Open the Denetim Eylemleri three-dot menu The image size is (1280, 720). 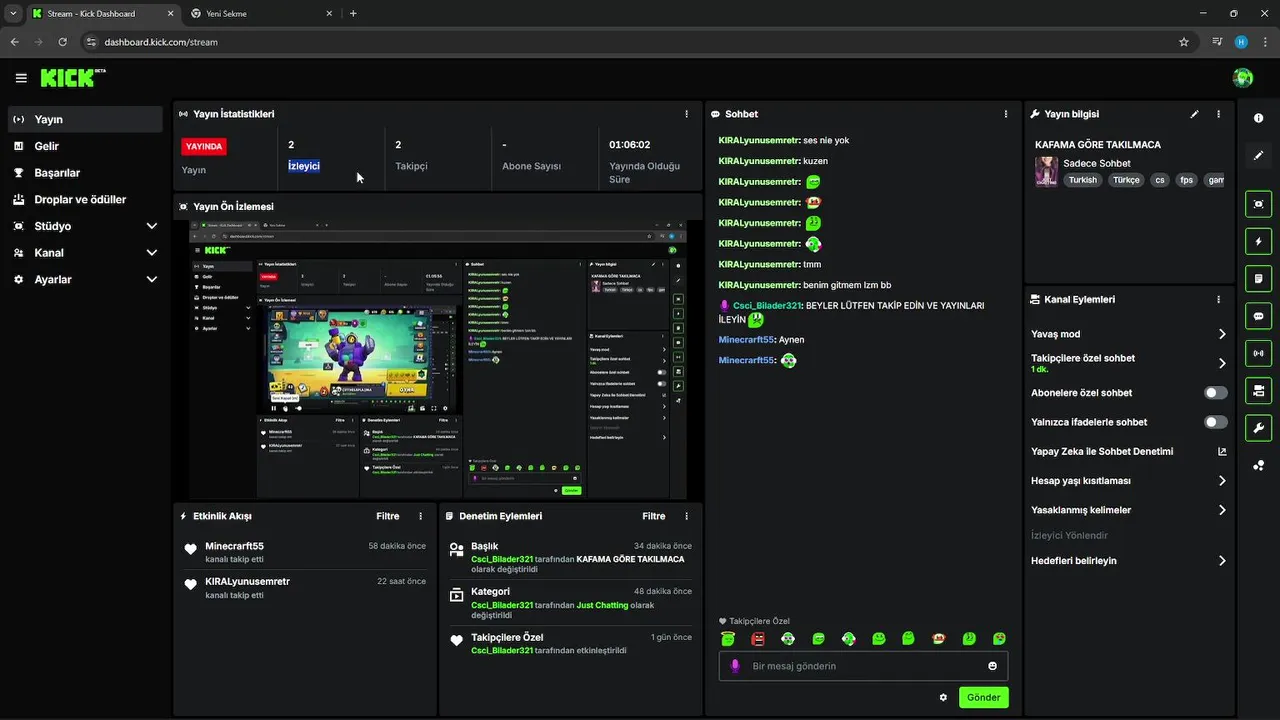point(686,516)
